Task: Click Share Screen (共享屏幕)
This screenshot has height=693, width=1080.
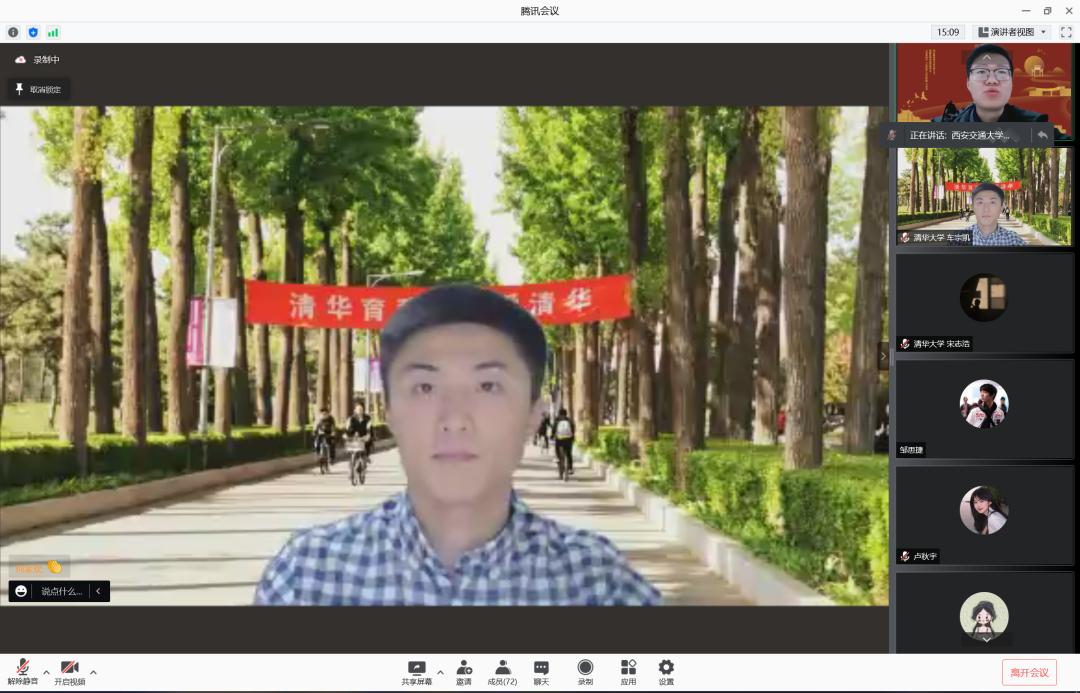Action: pyautogui.click(x=417, y=671)
